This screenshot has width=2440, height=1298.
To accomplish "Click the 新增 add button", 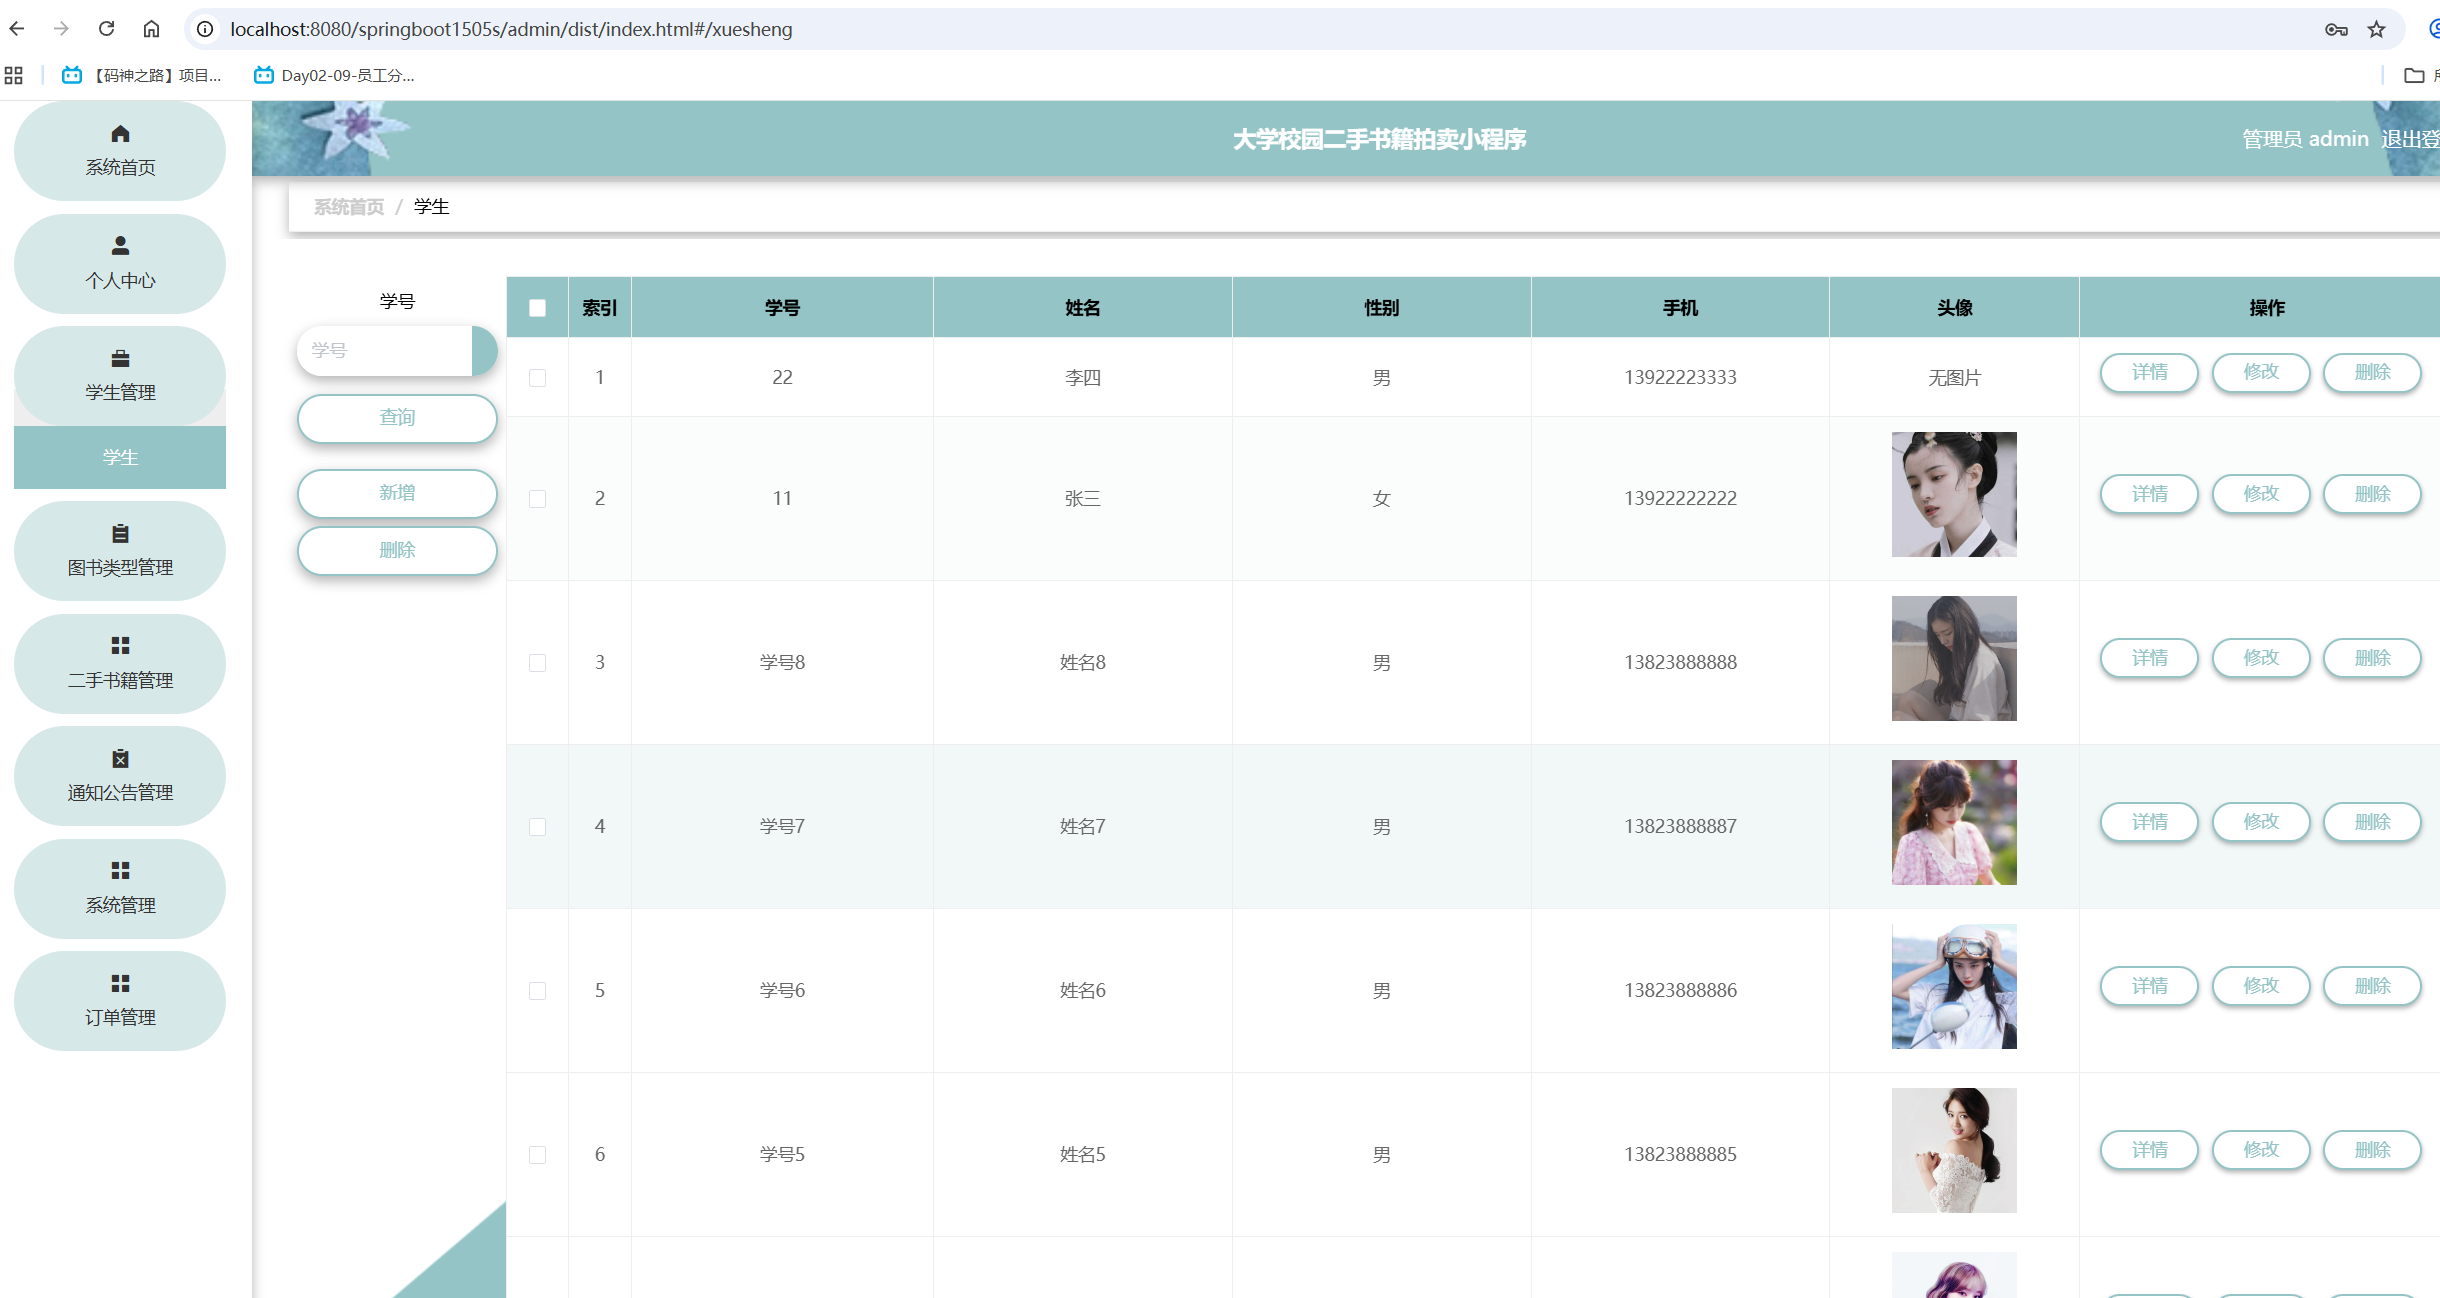I will pos(397,493).
